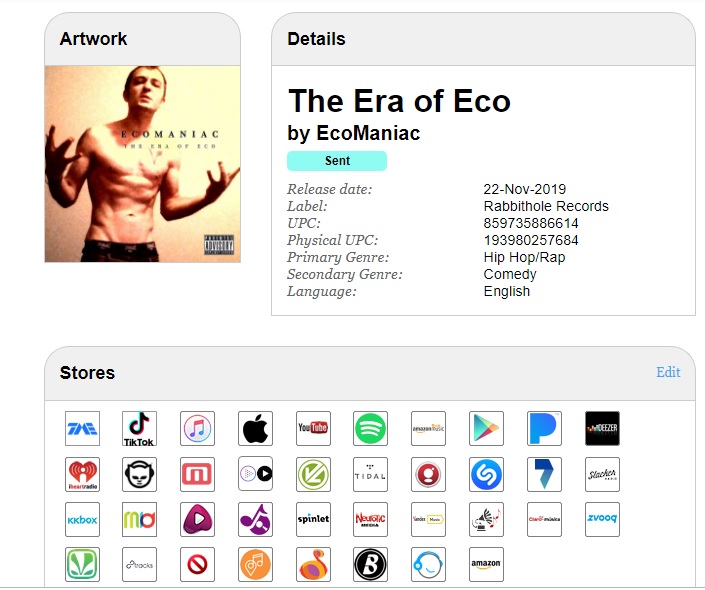Click the YouTube store icon

click(313, 428)
